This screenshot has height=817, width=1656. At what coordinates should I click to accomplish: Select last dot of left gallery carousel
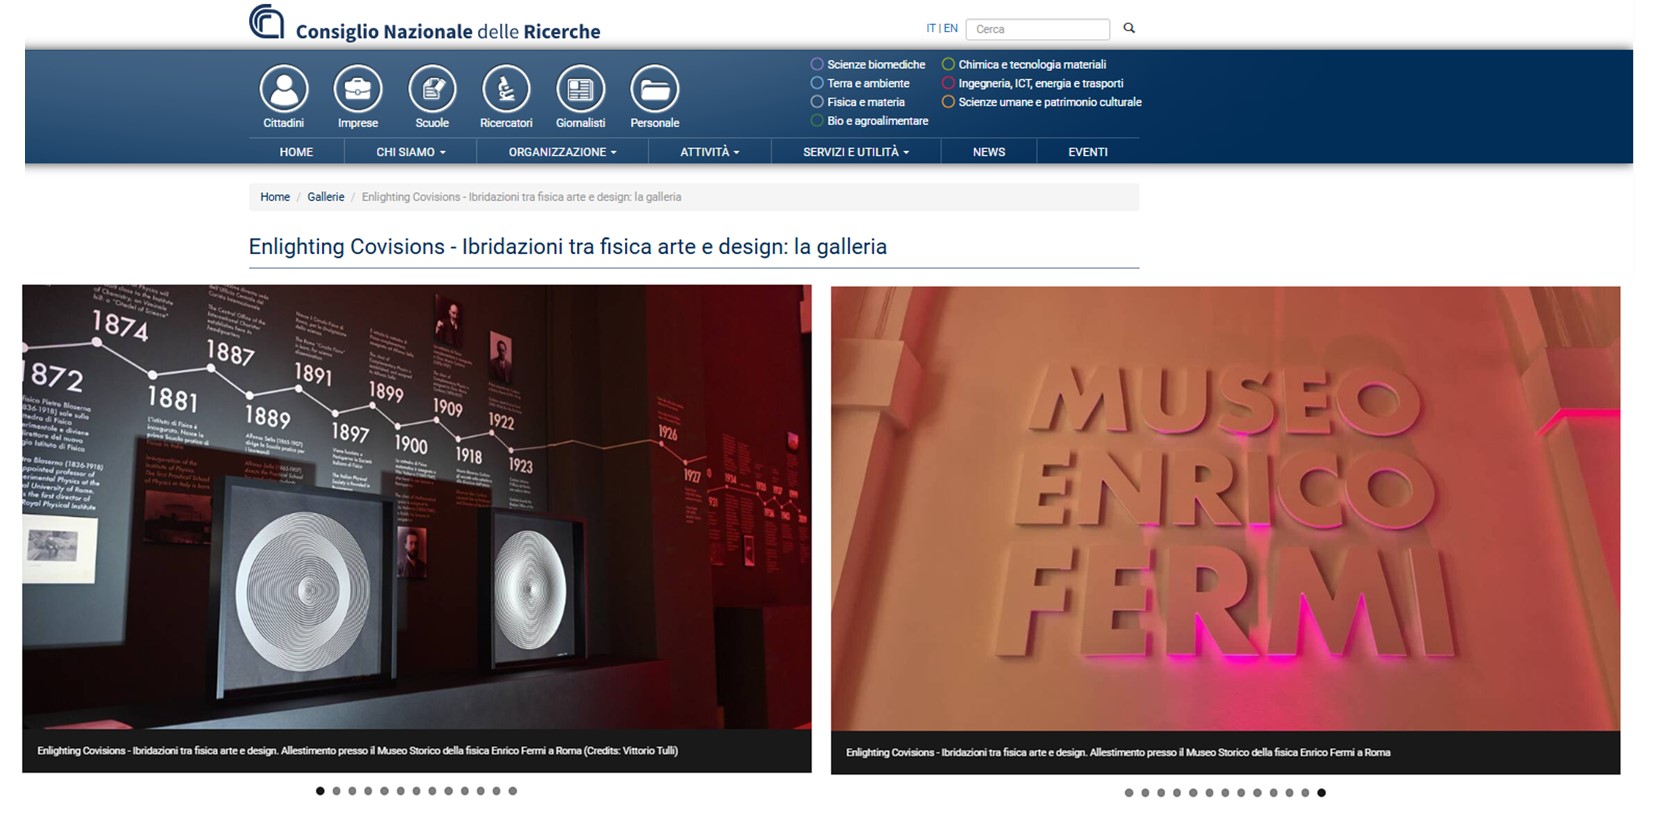click(x=513, y=791)
